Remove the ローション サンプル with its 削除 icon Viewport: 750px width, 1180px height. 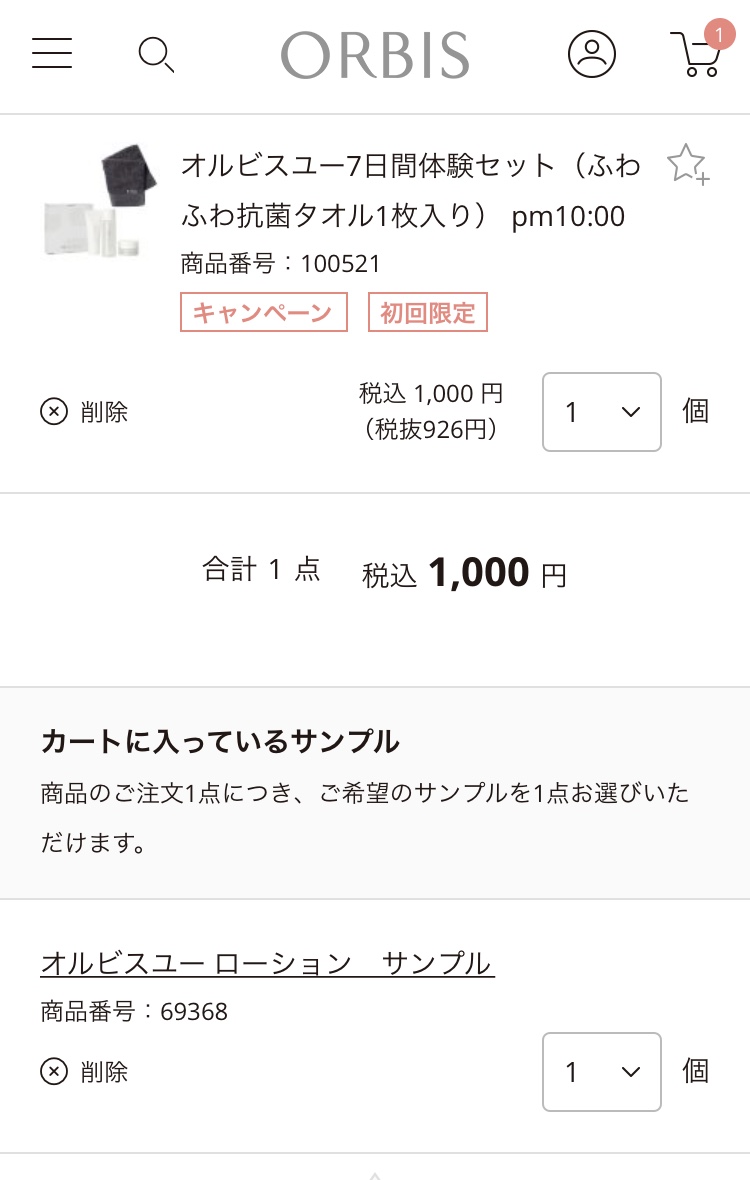point(54,1072)
